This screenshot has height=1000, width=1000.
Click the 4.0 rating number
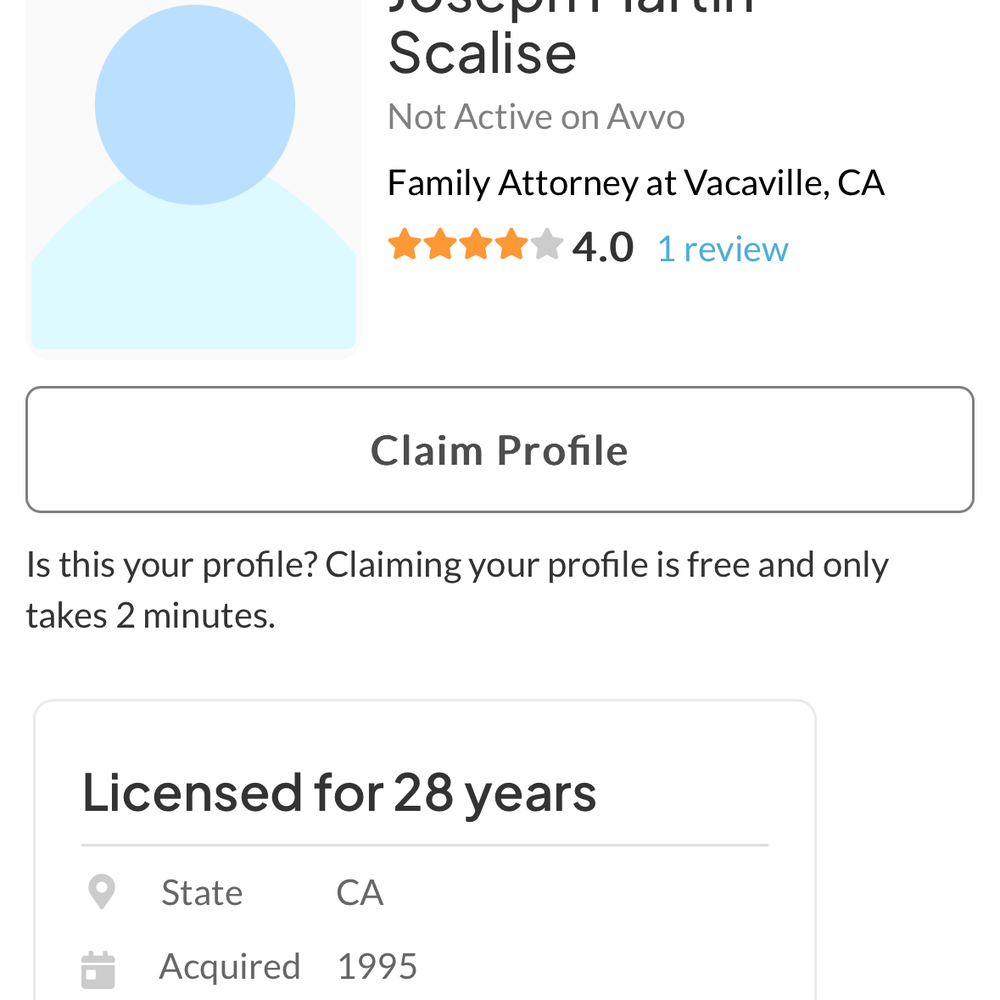click(x=602, y=245)
